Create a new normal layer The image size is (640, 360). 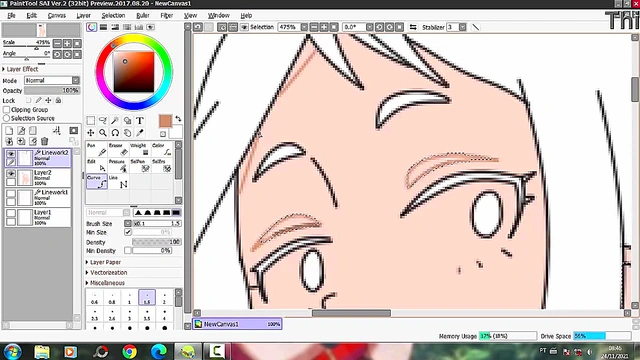(x=9, y=130)
